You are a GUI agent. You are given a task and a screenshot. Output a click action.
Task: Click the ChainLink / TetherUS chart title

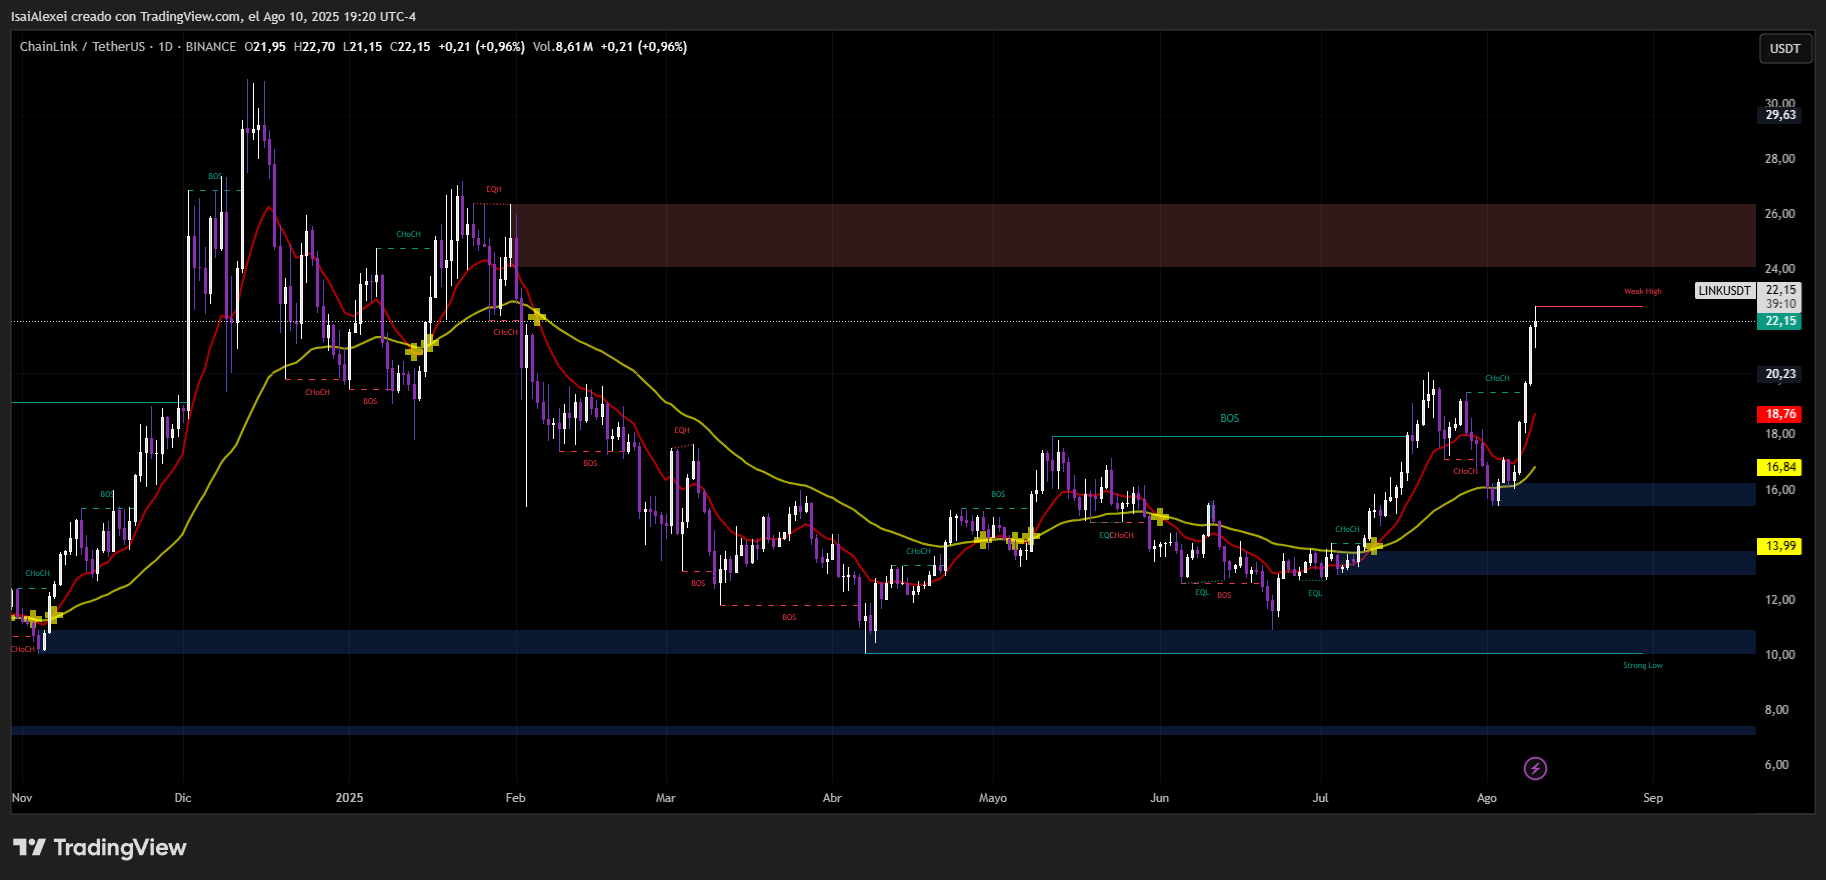[83, 47]
